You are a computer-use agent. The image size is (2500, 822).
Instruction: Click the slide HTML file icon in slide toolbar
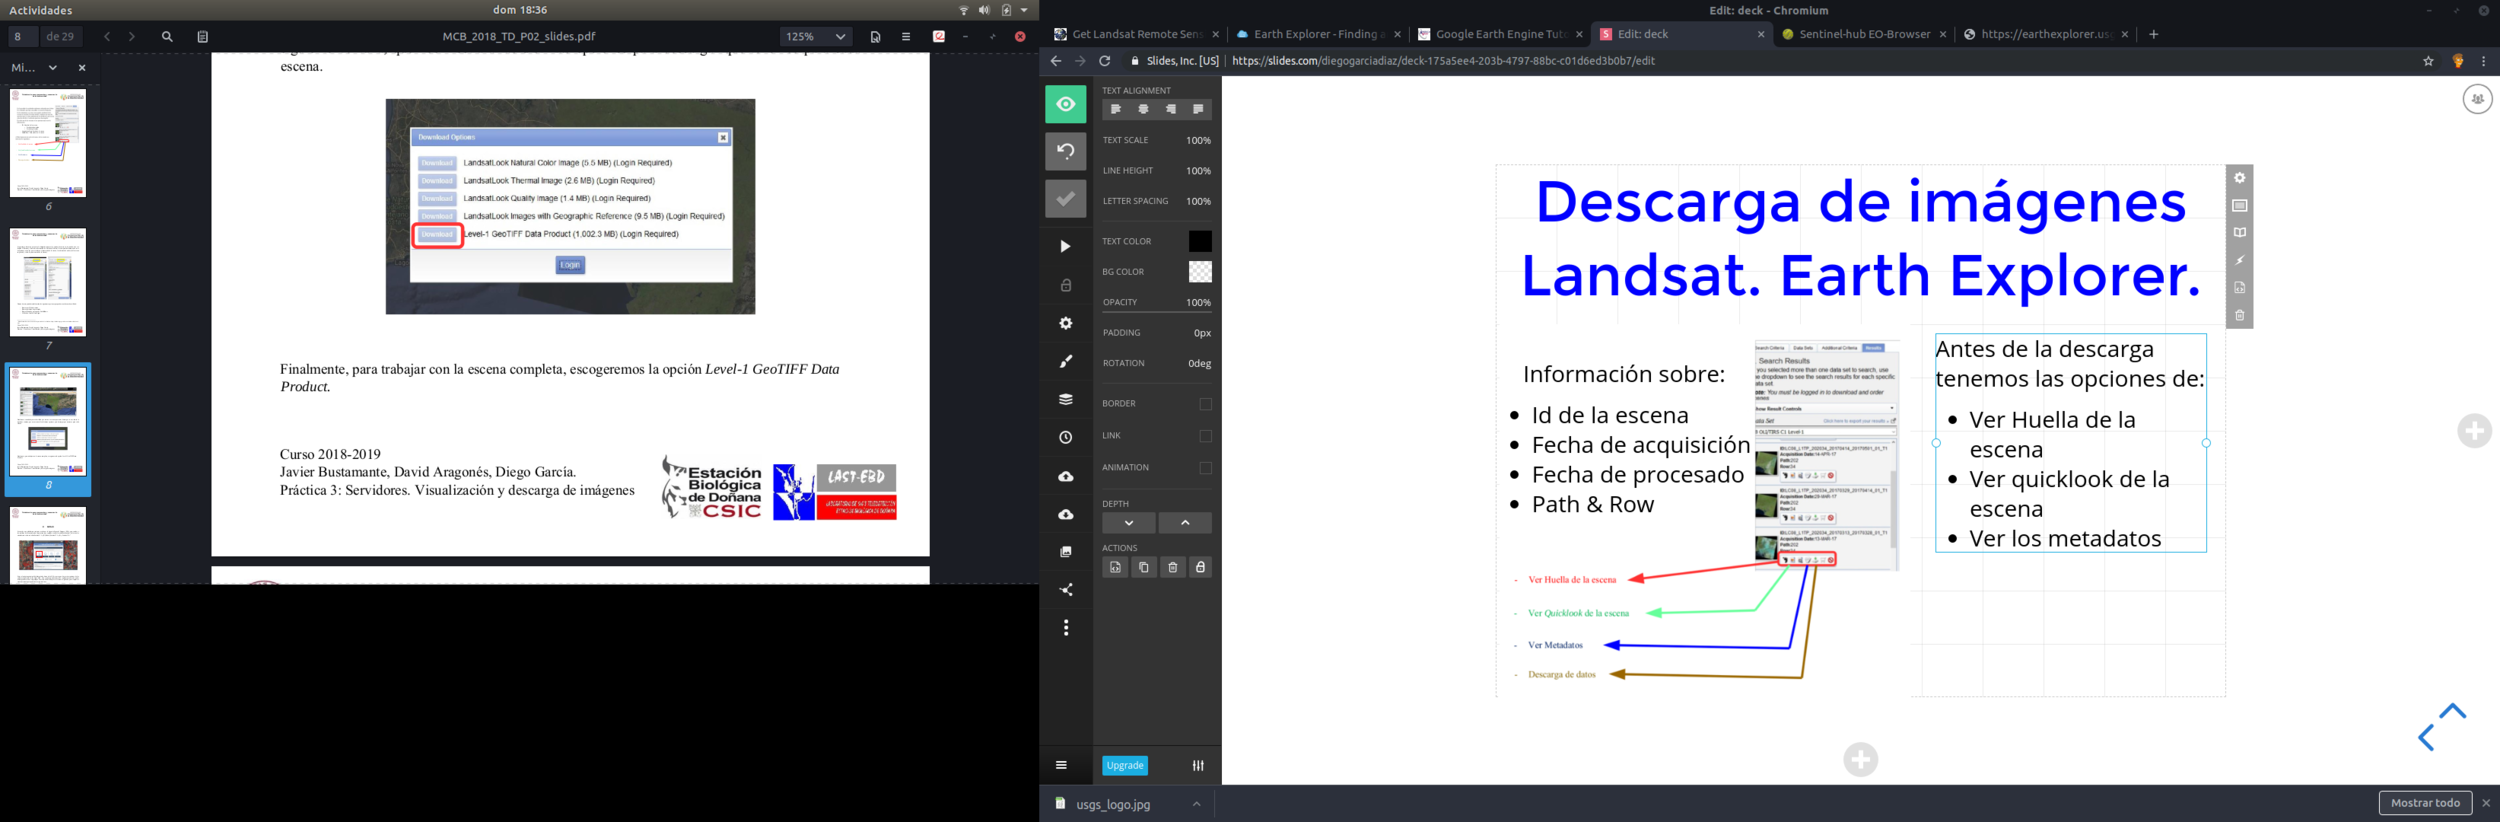[x=2239, y=288]
